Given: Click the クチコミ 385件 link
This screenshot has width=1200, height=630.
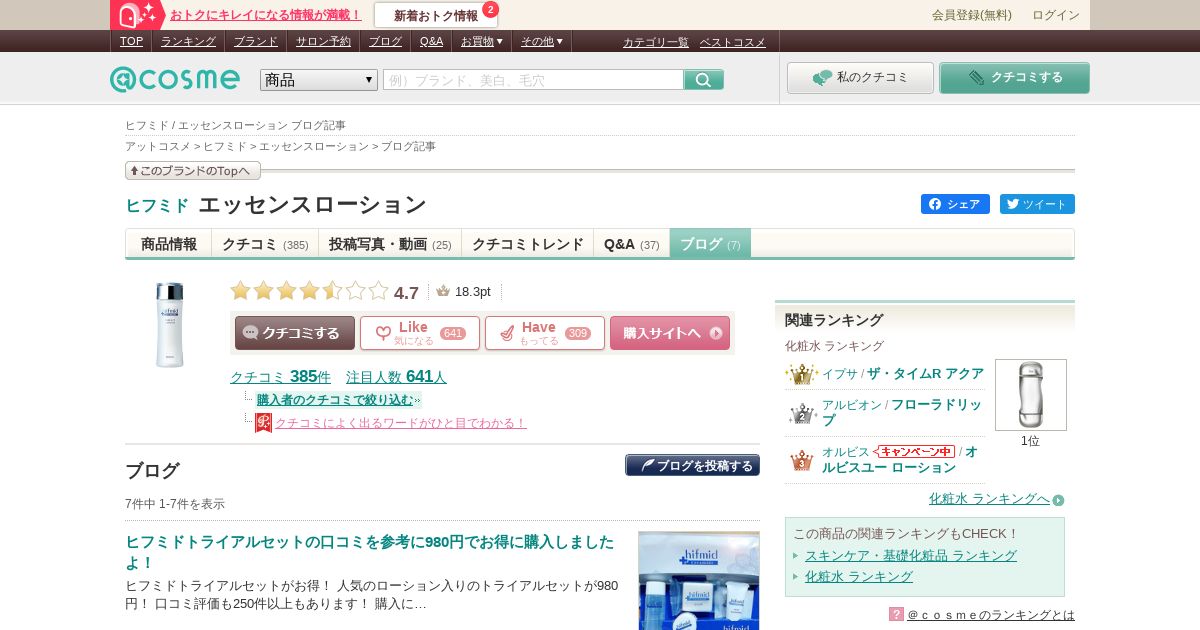Looking at the screenshot, I should (x=280, y=377).
